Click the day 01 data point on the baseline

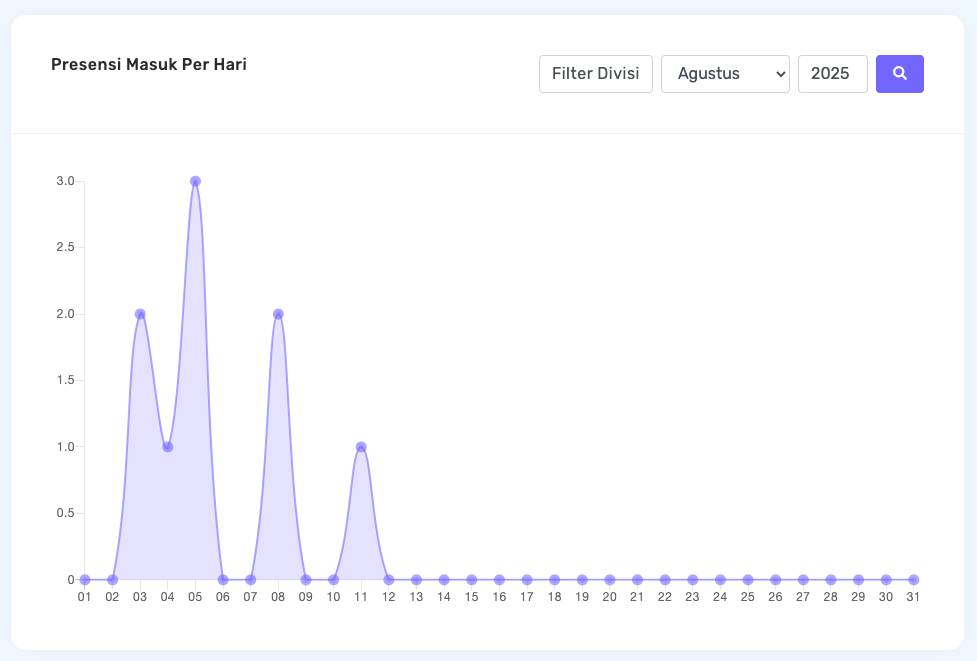click(85, 580)
